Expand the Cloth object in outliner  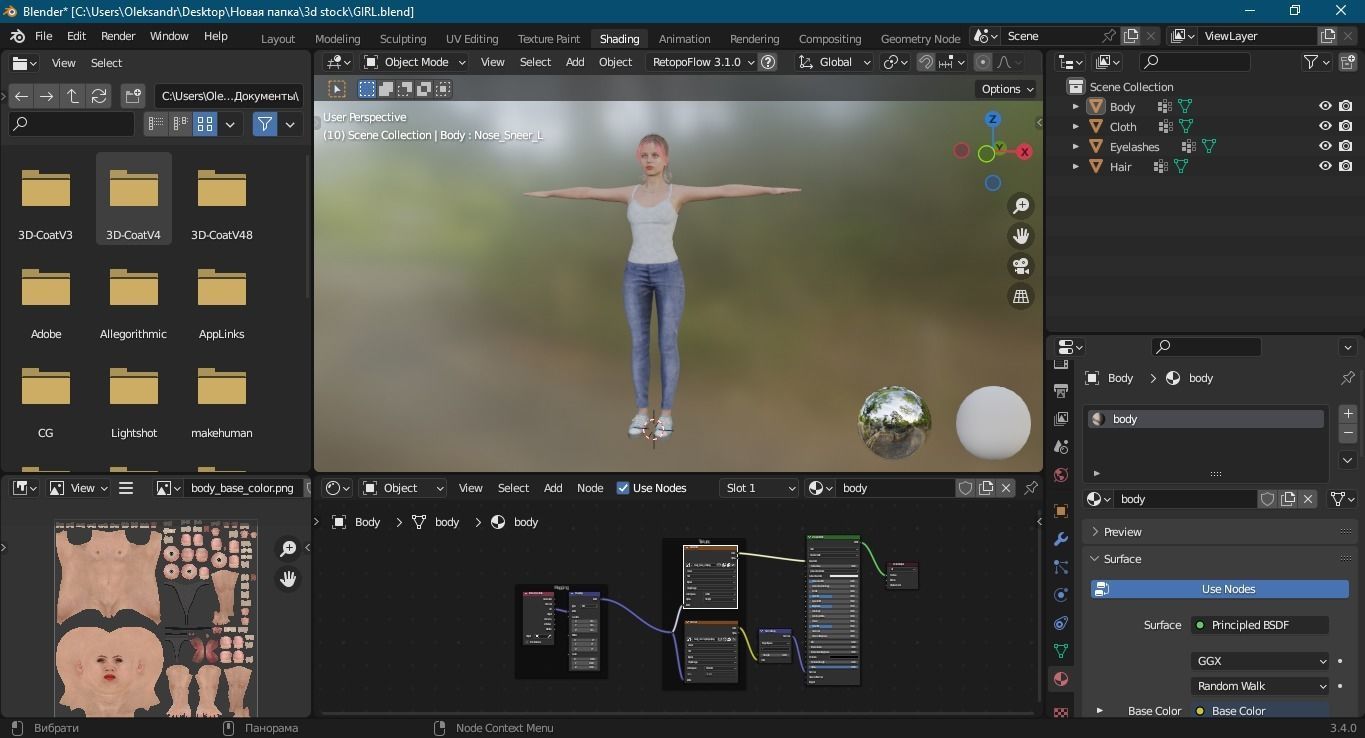tap(1076, 126)
